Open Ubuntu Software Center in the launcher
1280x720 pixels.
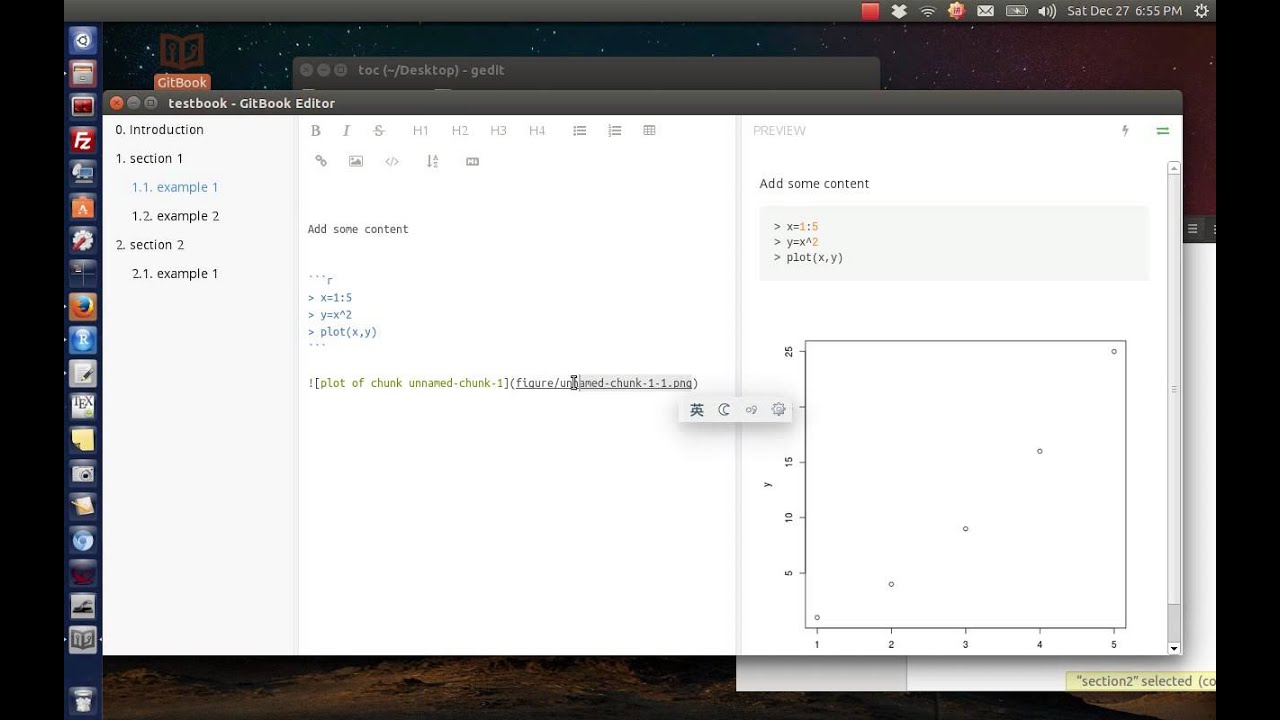[x=83, y=207]
